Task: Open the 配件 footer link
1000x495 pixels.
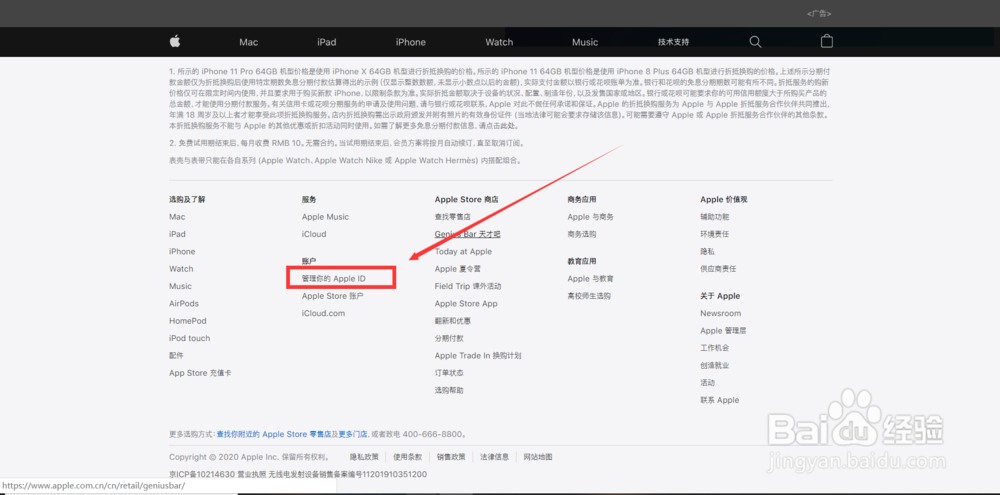Action: click(176, 355)
